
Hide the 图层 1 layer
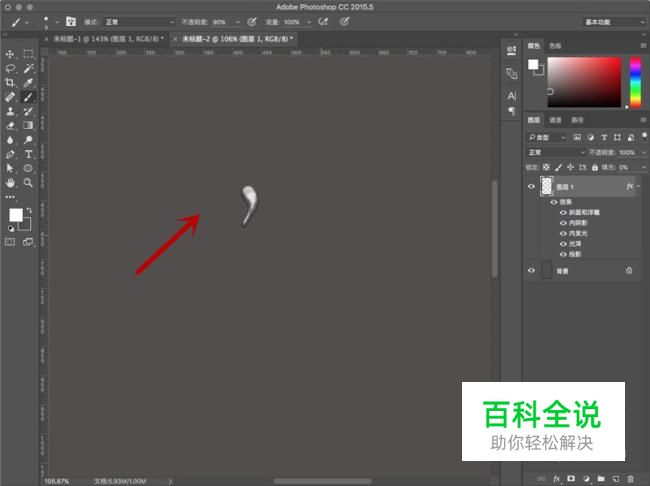531,186
